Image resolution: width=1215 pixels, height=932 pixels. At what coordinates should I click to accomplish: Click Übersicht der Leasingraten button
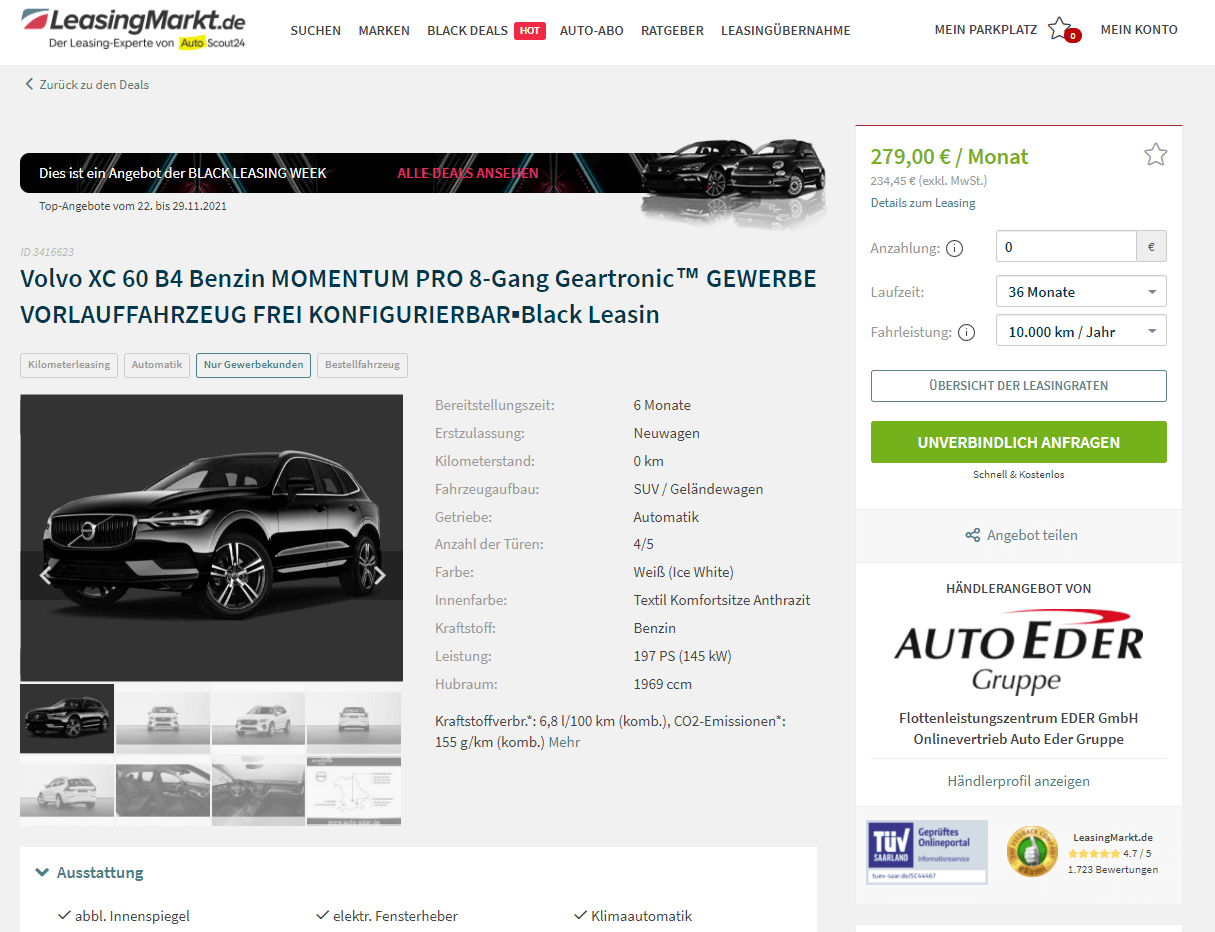[x=1019, y=386]
